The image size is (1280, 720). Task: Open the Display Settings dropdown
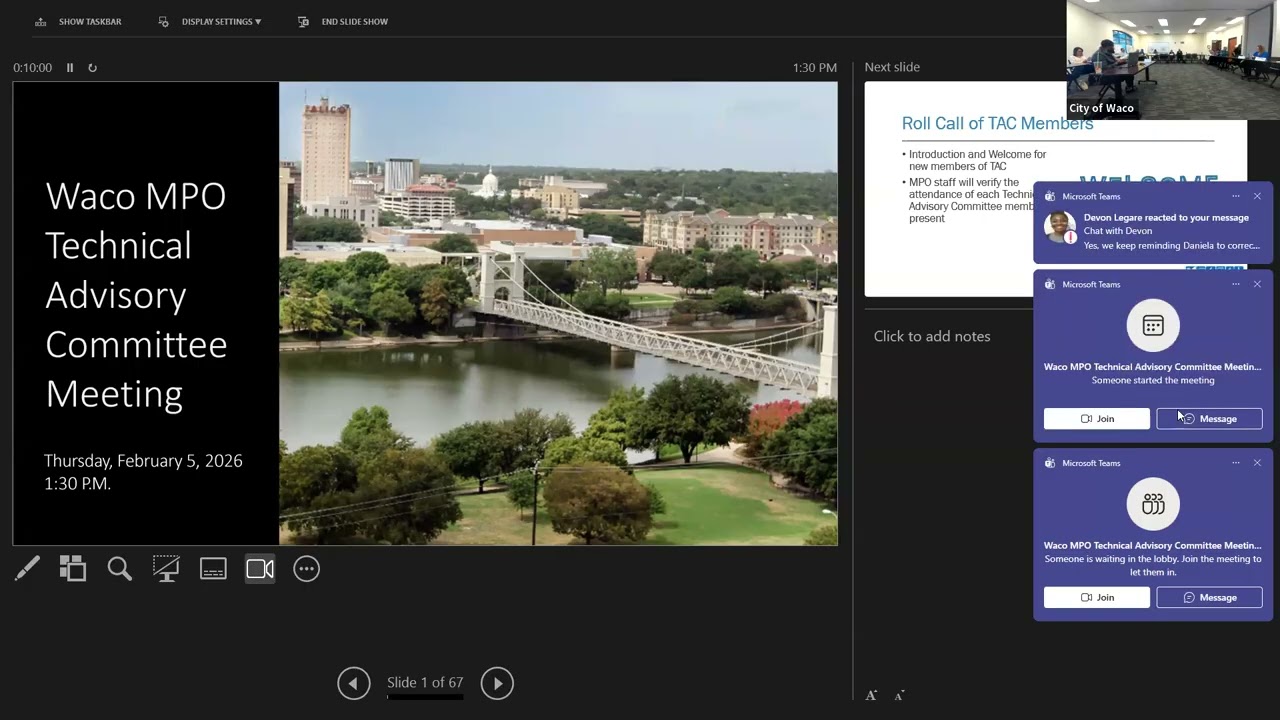point(210,21)
